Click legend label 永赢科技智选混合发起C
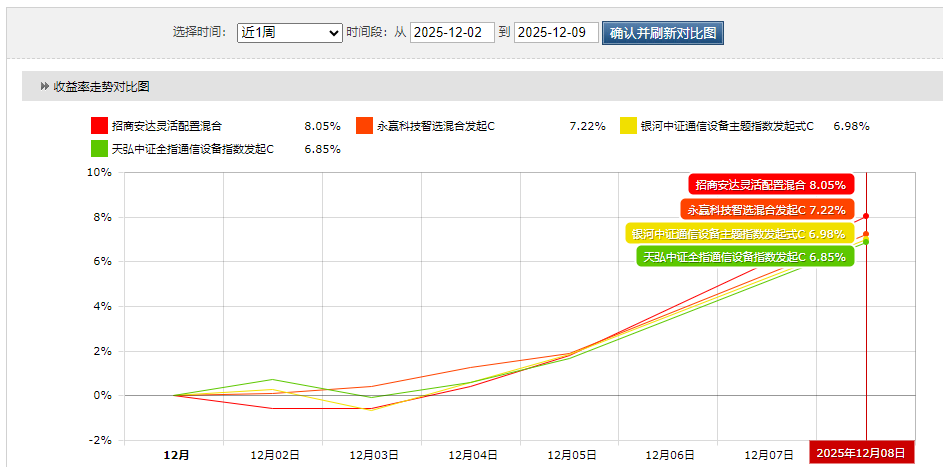 (x=435, y=126)
